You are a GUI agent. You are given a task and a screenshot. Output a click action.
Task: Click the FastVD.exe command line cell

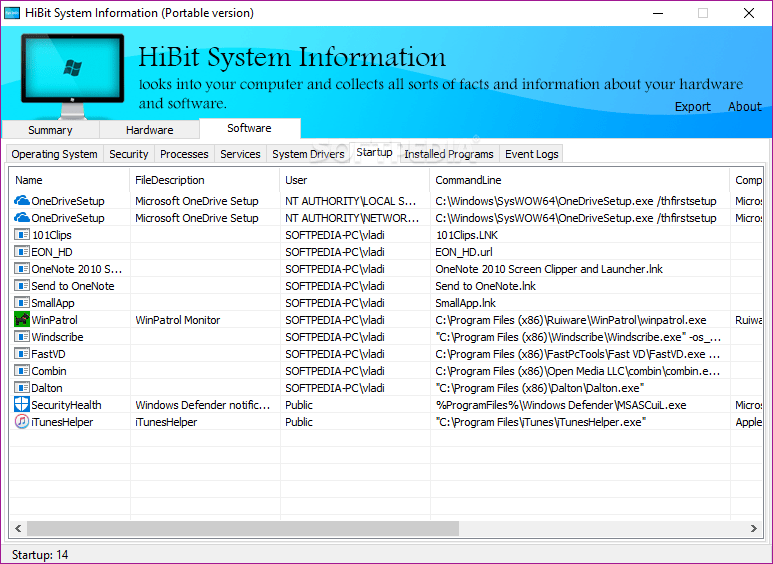point(578,354)
